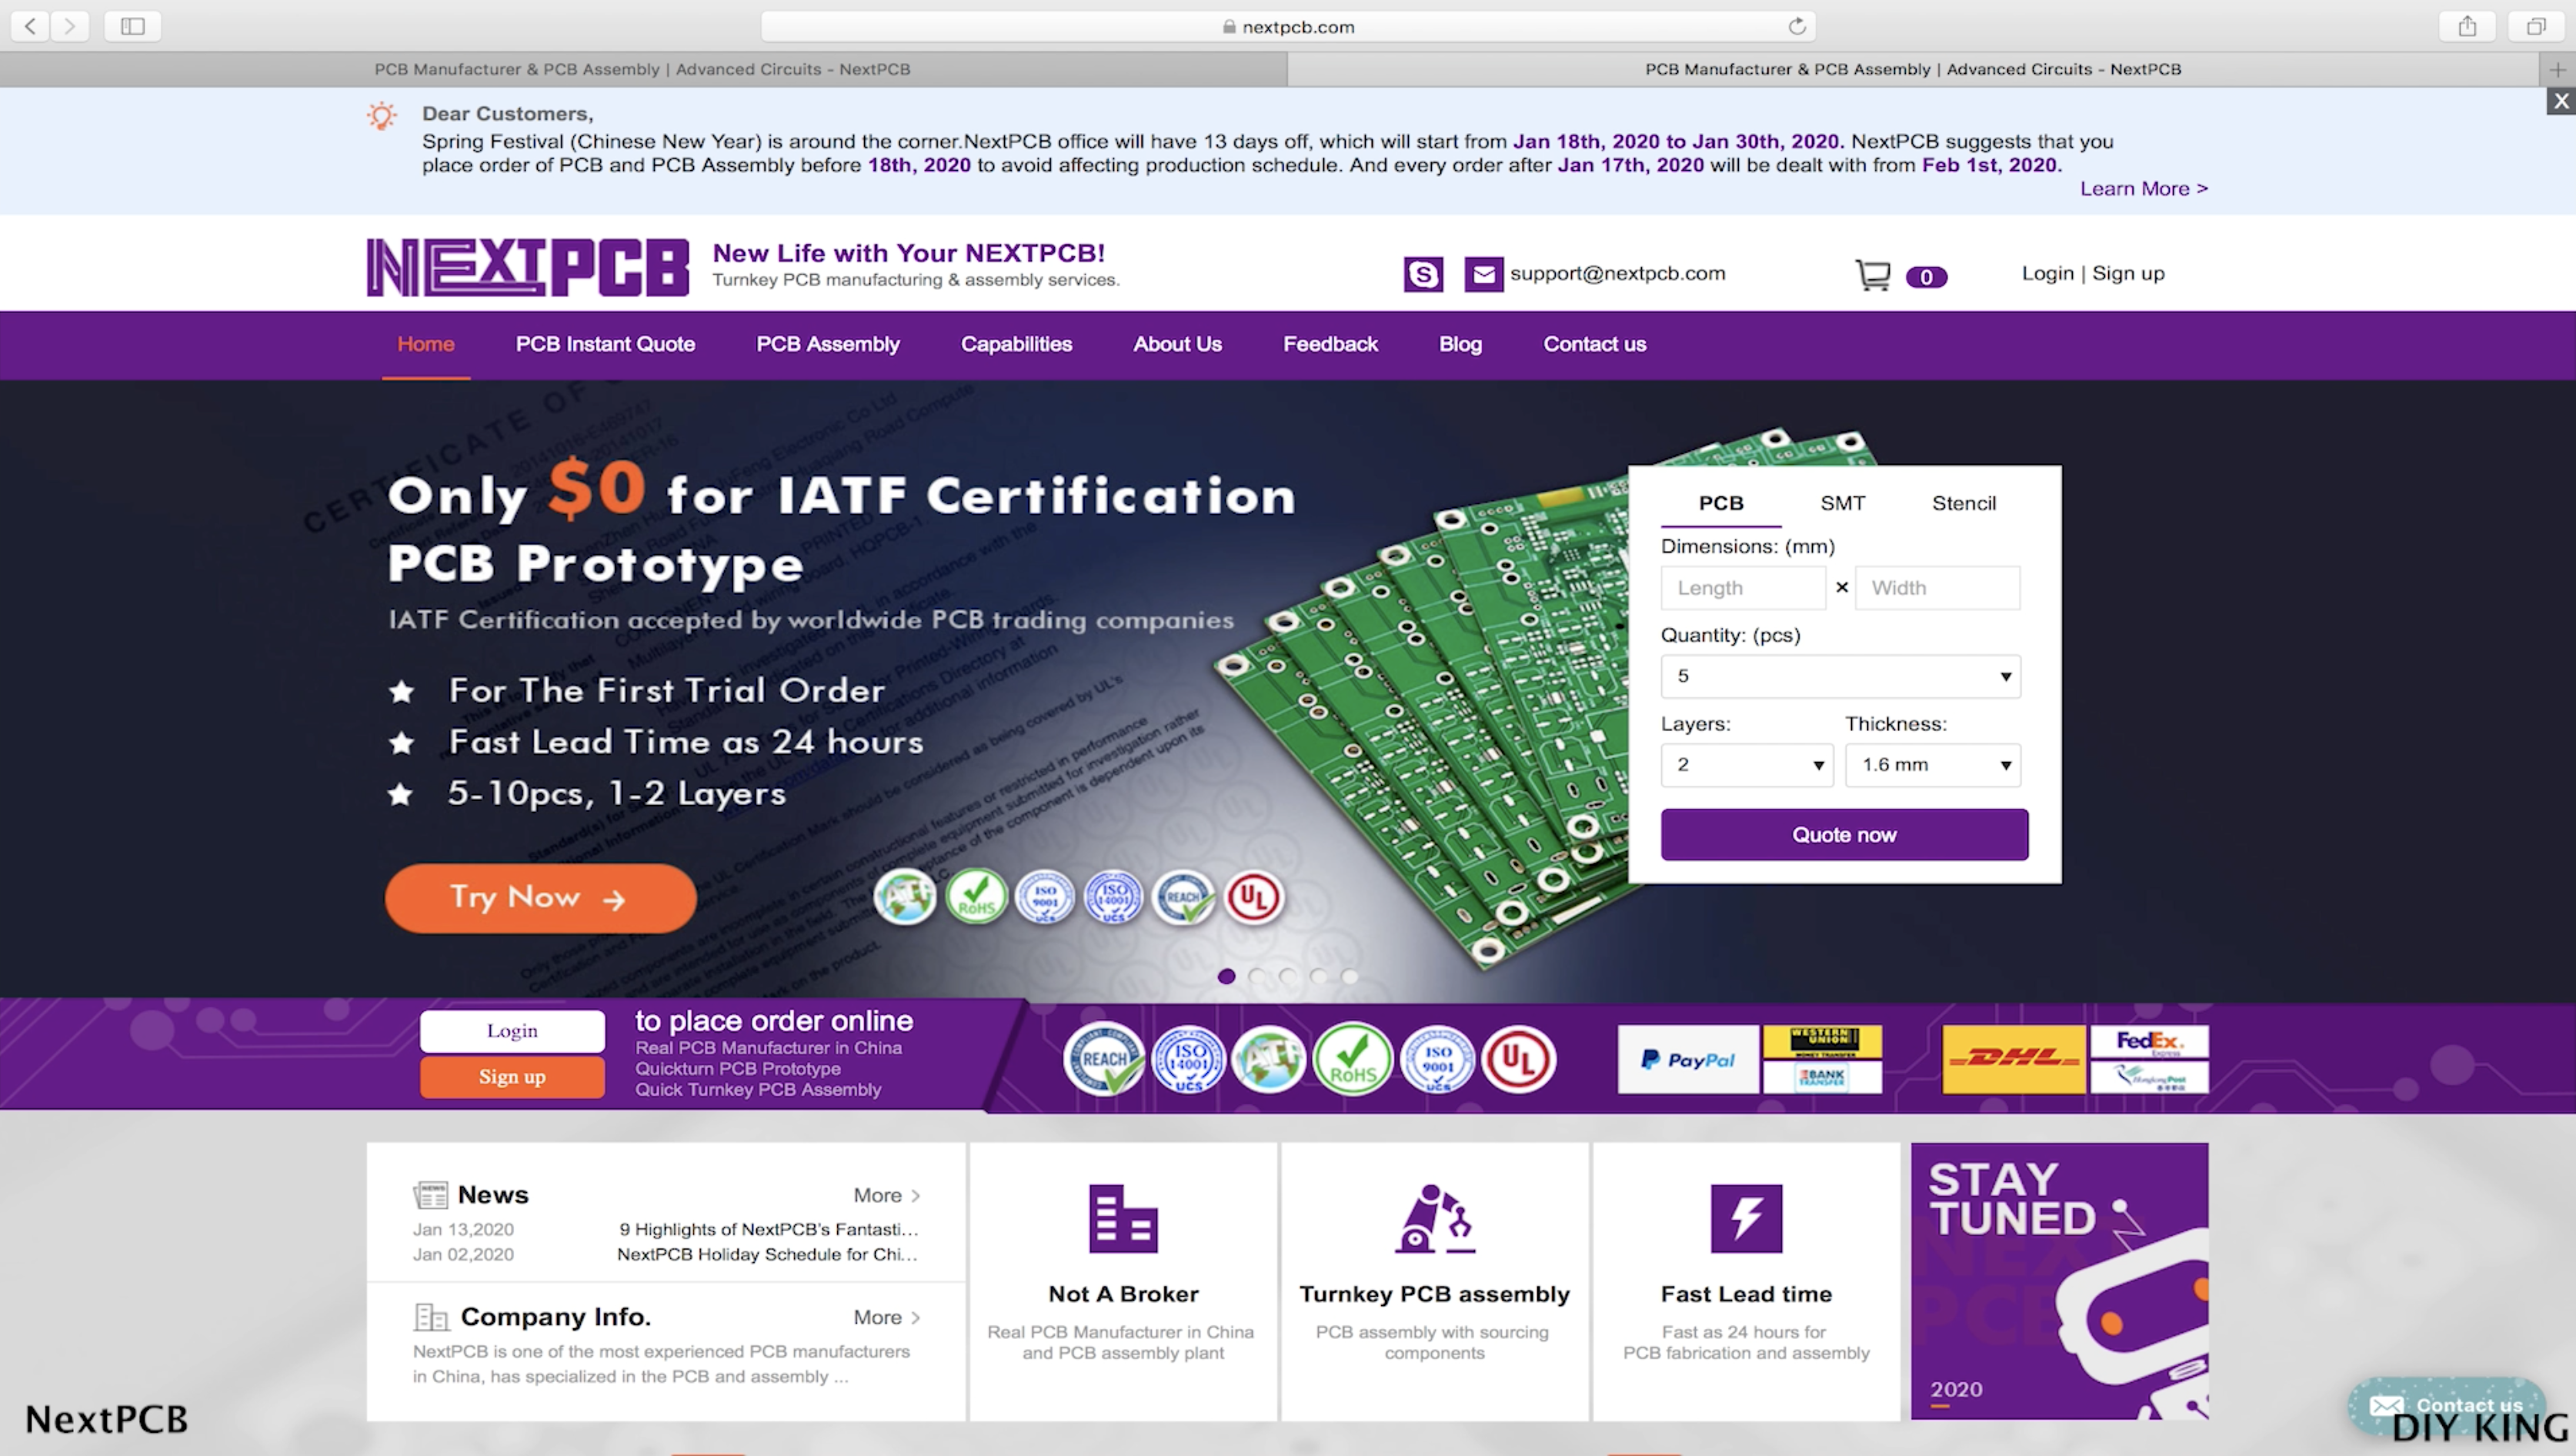The height and width of the screenshot is (1456, 2576).
Task: Click the Safari share icon
Action: (2467, 26)
